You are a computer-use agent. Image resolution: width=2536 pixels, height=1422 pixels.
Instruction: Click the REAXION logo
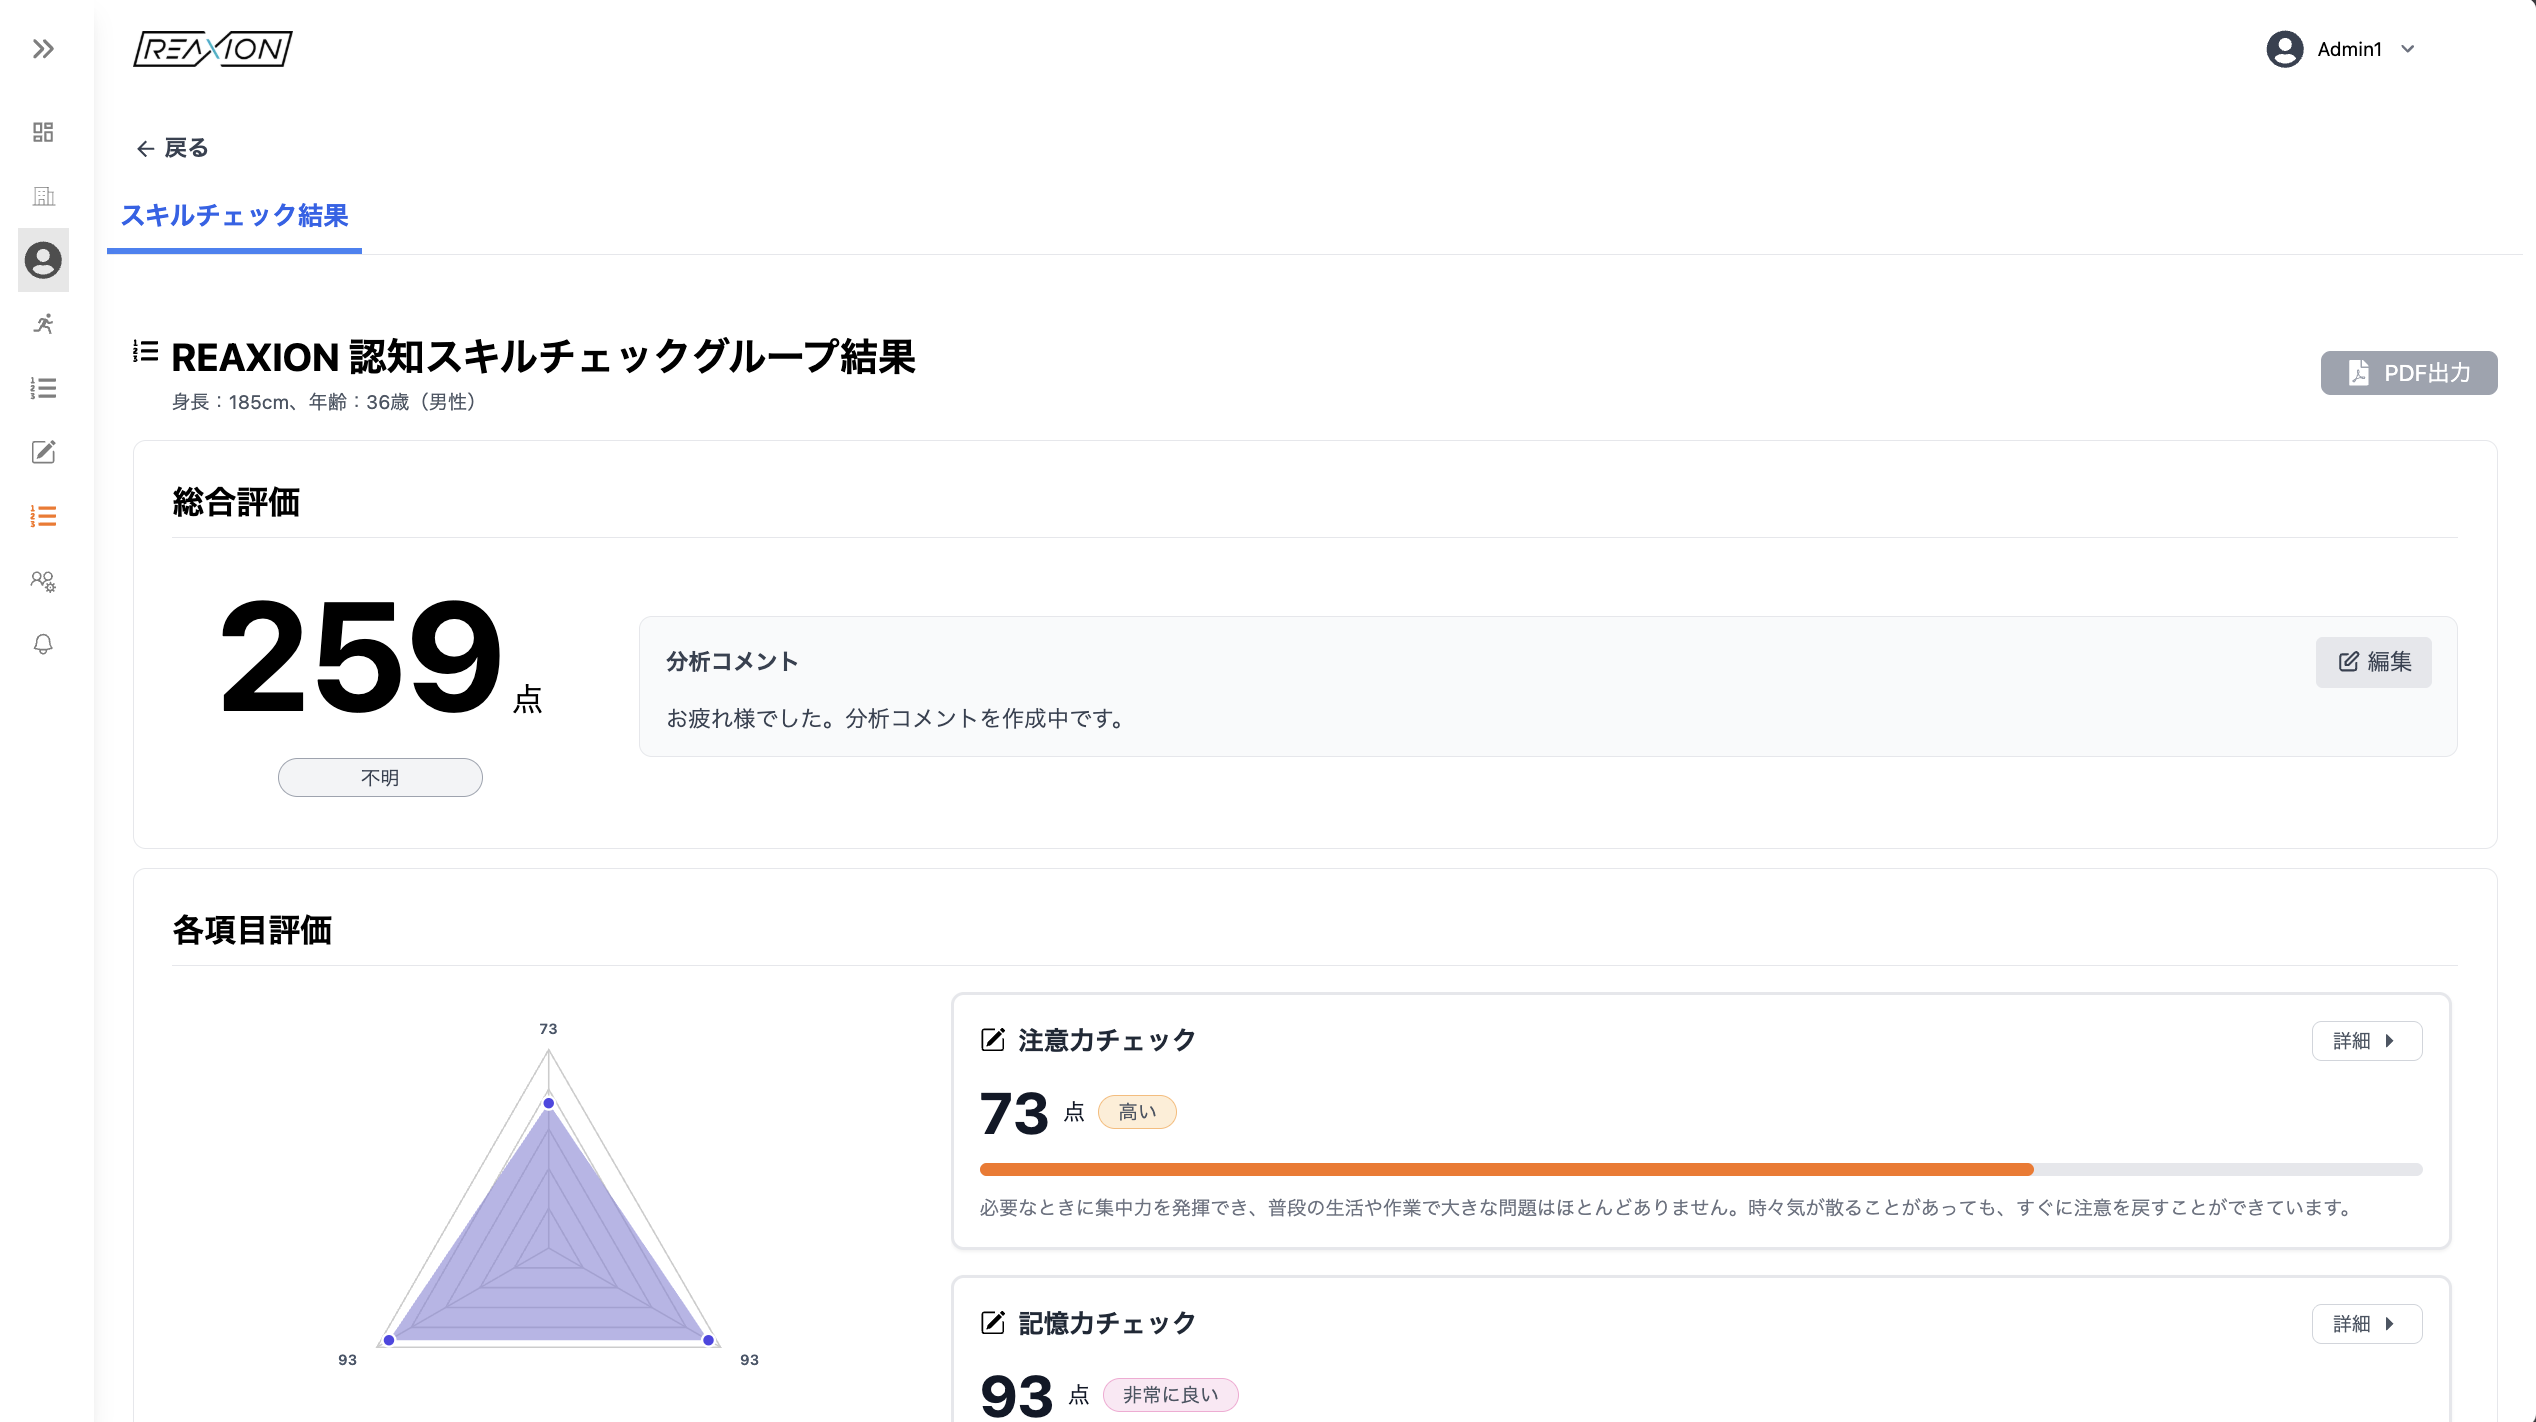coord(211,49)
